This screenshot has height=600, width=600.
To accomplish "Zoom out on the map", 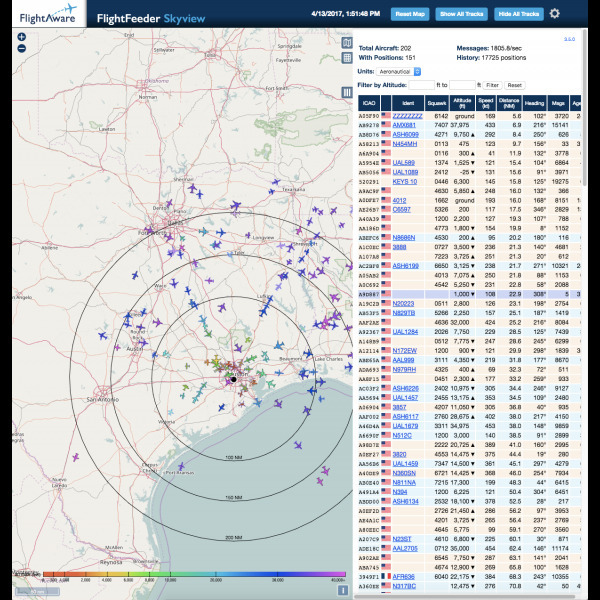I will click(22, 48).
